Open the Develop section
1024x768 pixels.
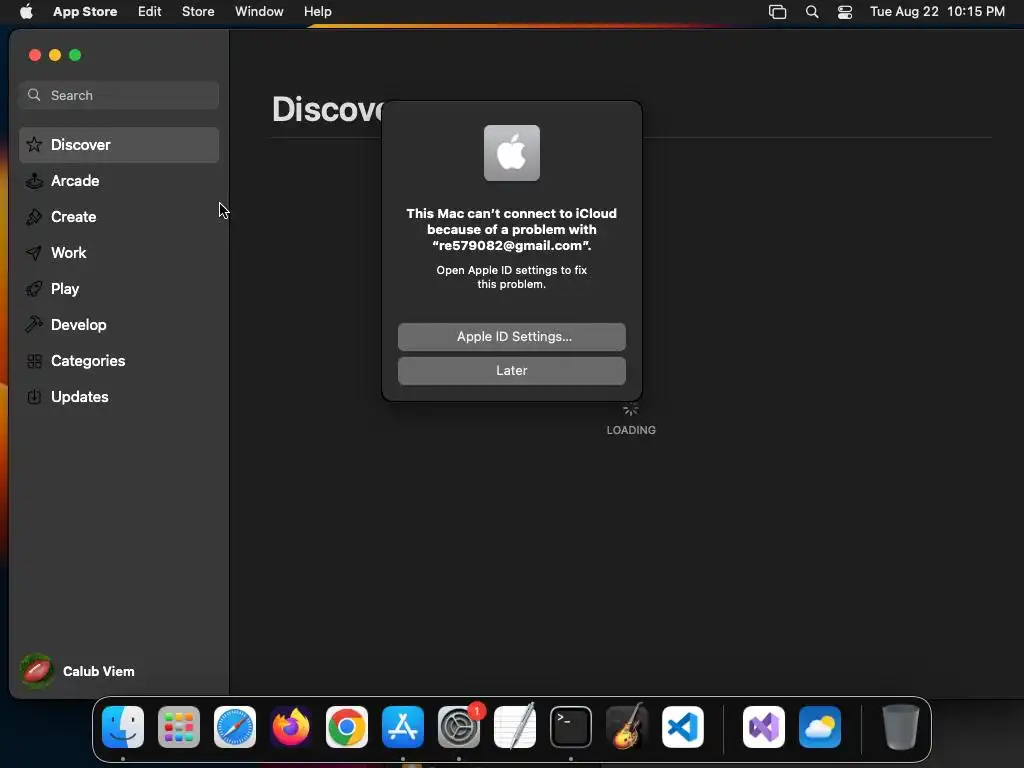(x=119, y=325)
